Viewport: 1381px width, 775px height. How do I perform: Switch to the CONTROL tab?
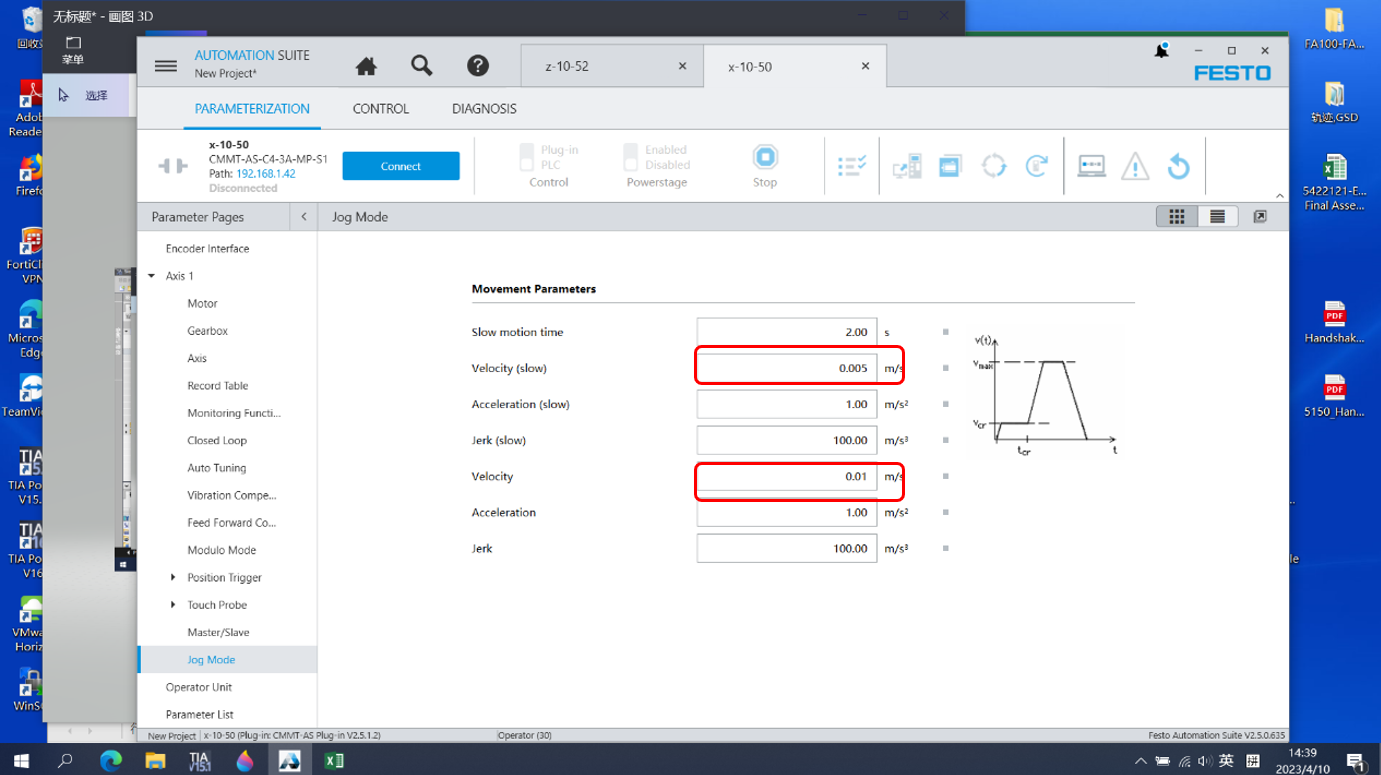[380, 109]
